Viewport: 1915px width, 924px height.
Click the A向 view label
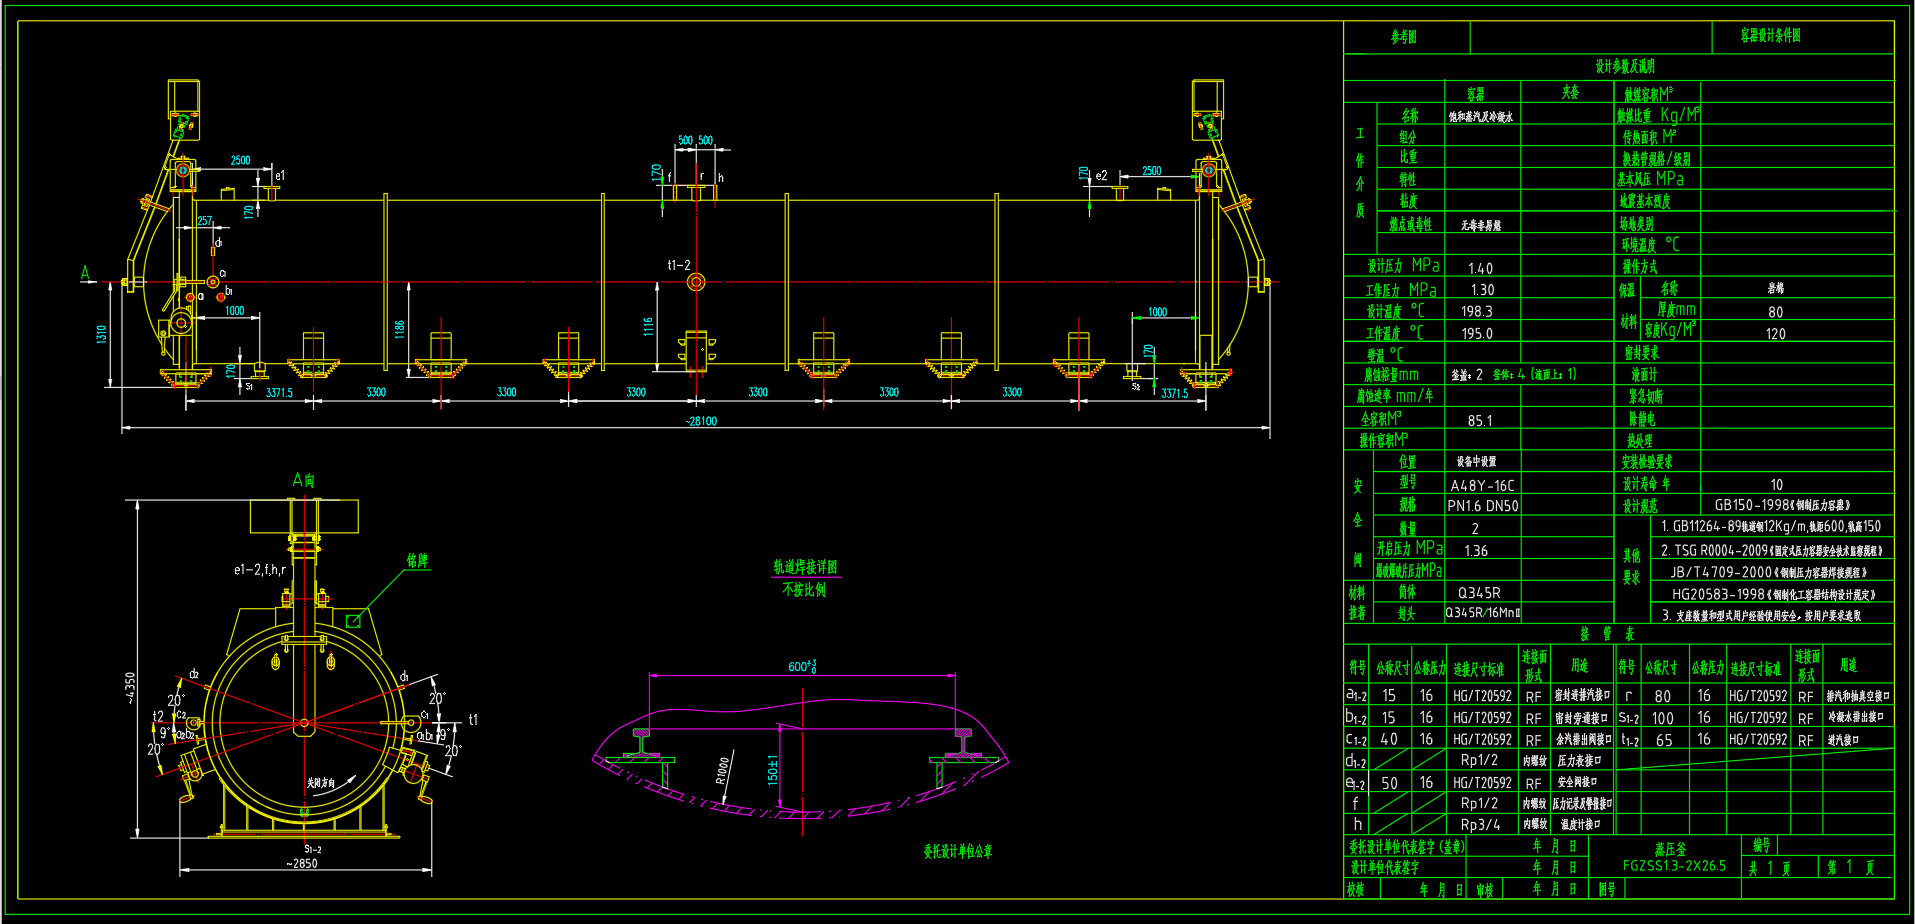[303, 481]
